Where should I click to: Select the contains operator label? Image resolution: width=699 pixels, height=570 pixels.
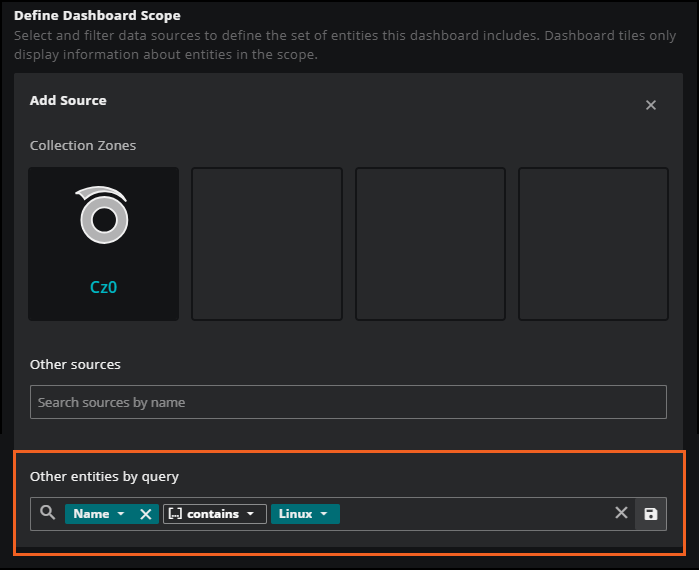tap(213, 514)
